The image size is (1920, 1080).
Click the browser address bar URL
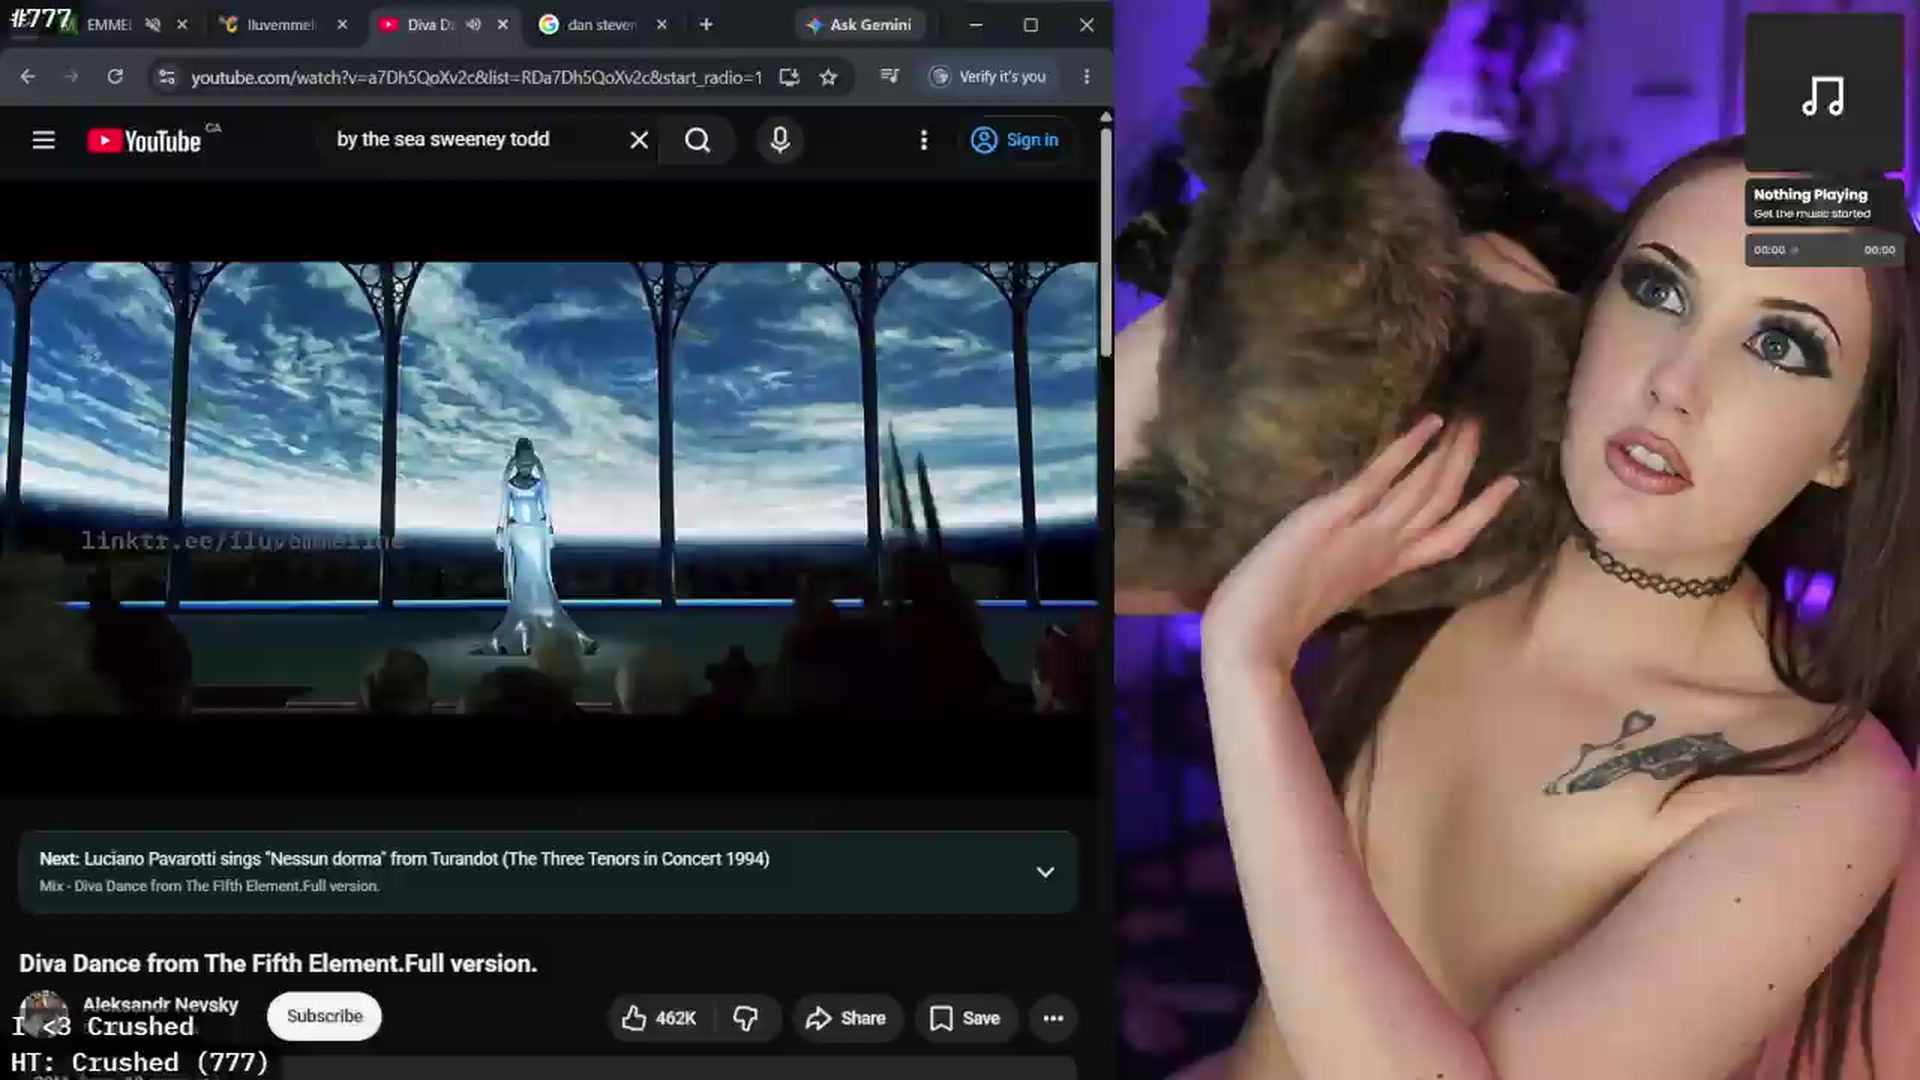click(x=476, y=77)
